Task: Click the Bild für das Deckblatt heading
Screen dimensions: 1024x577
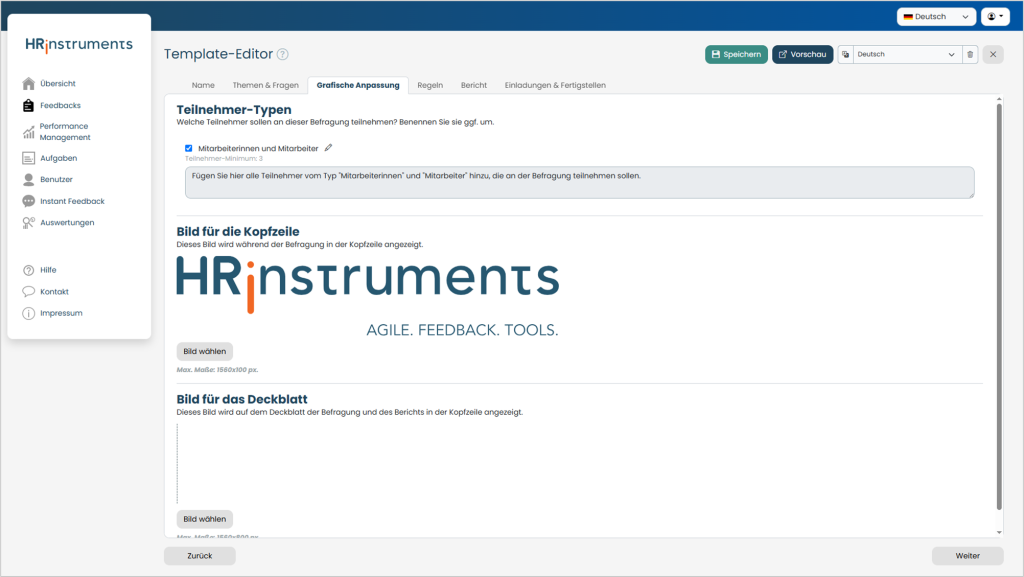Action: (x=242, y=399)
